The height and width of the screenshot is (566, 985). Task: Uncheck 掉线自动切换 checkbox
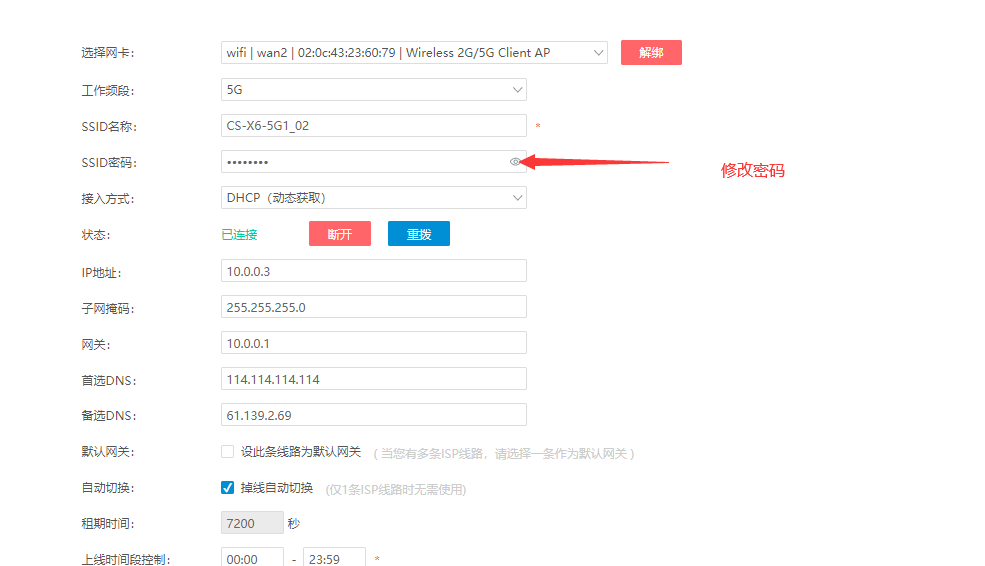227,487
